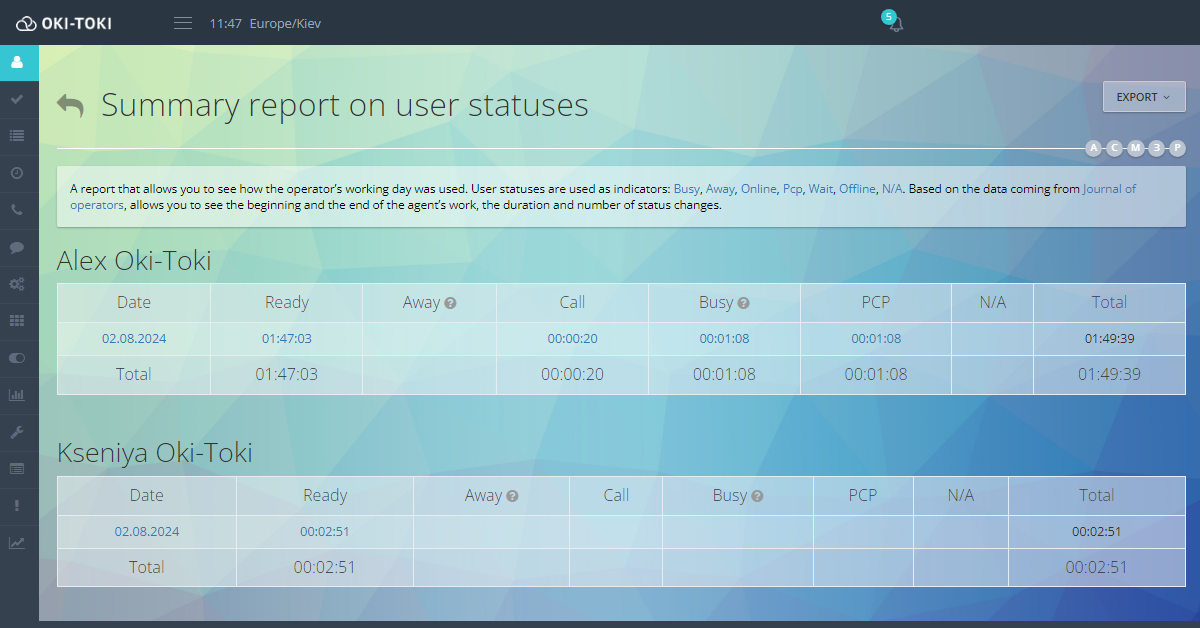This screenshot has height=628, width=1200.
Task: Open the clock icon in sidebar
Action: 17,173
